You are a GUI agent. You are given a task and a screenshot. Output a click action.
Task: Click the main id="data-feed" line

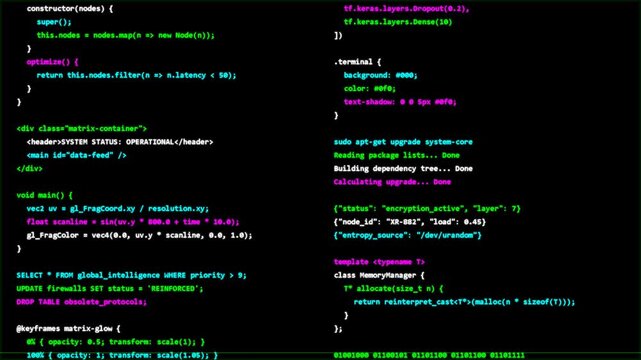point(76,155)
